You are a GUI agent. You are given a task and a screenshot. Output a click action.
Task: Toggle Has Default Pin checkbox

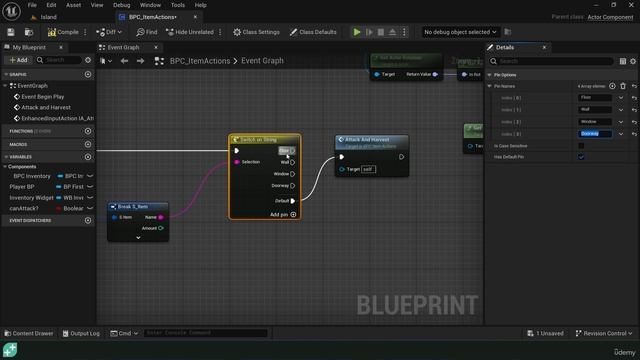tap(581, 157)
